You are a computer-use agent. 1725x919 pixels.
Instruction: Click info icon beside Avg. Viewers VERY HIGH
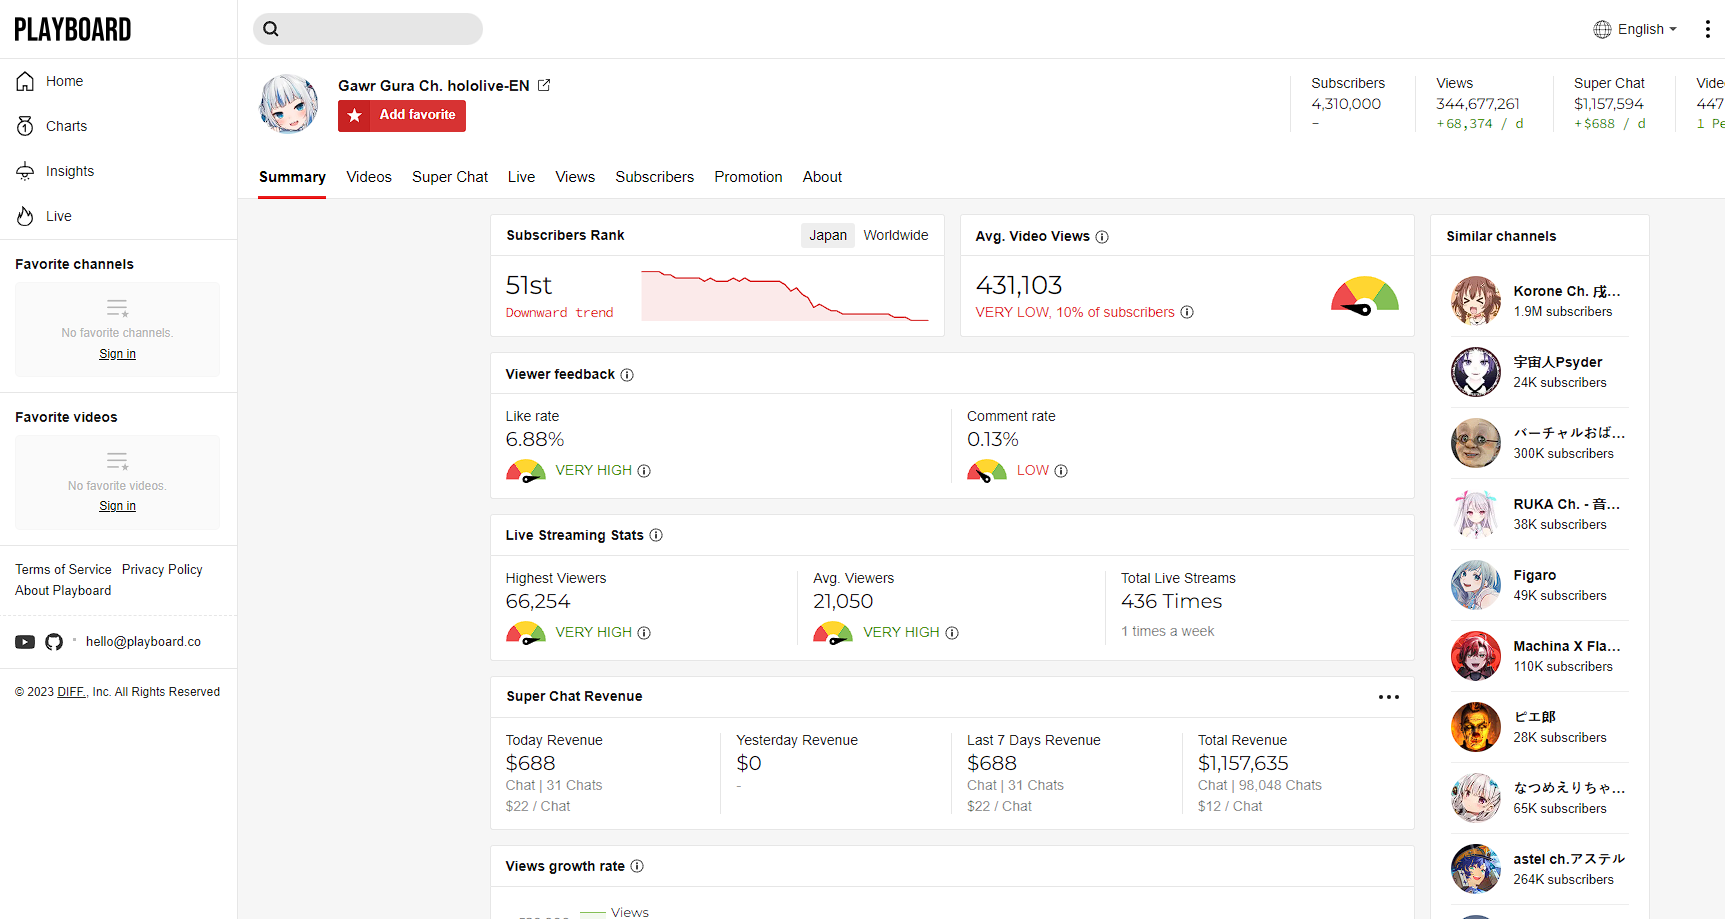[952, 633]
